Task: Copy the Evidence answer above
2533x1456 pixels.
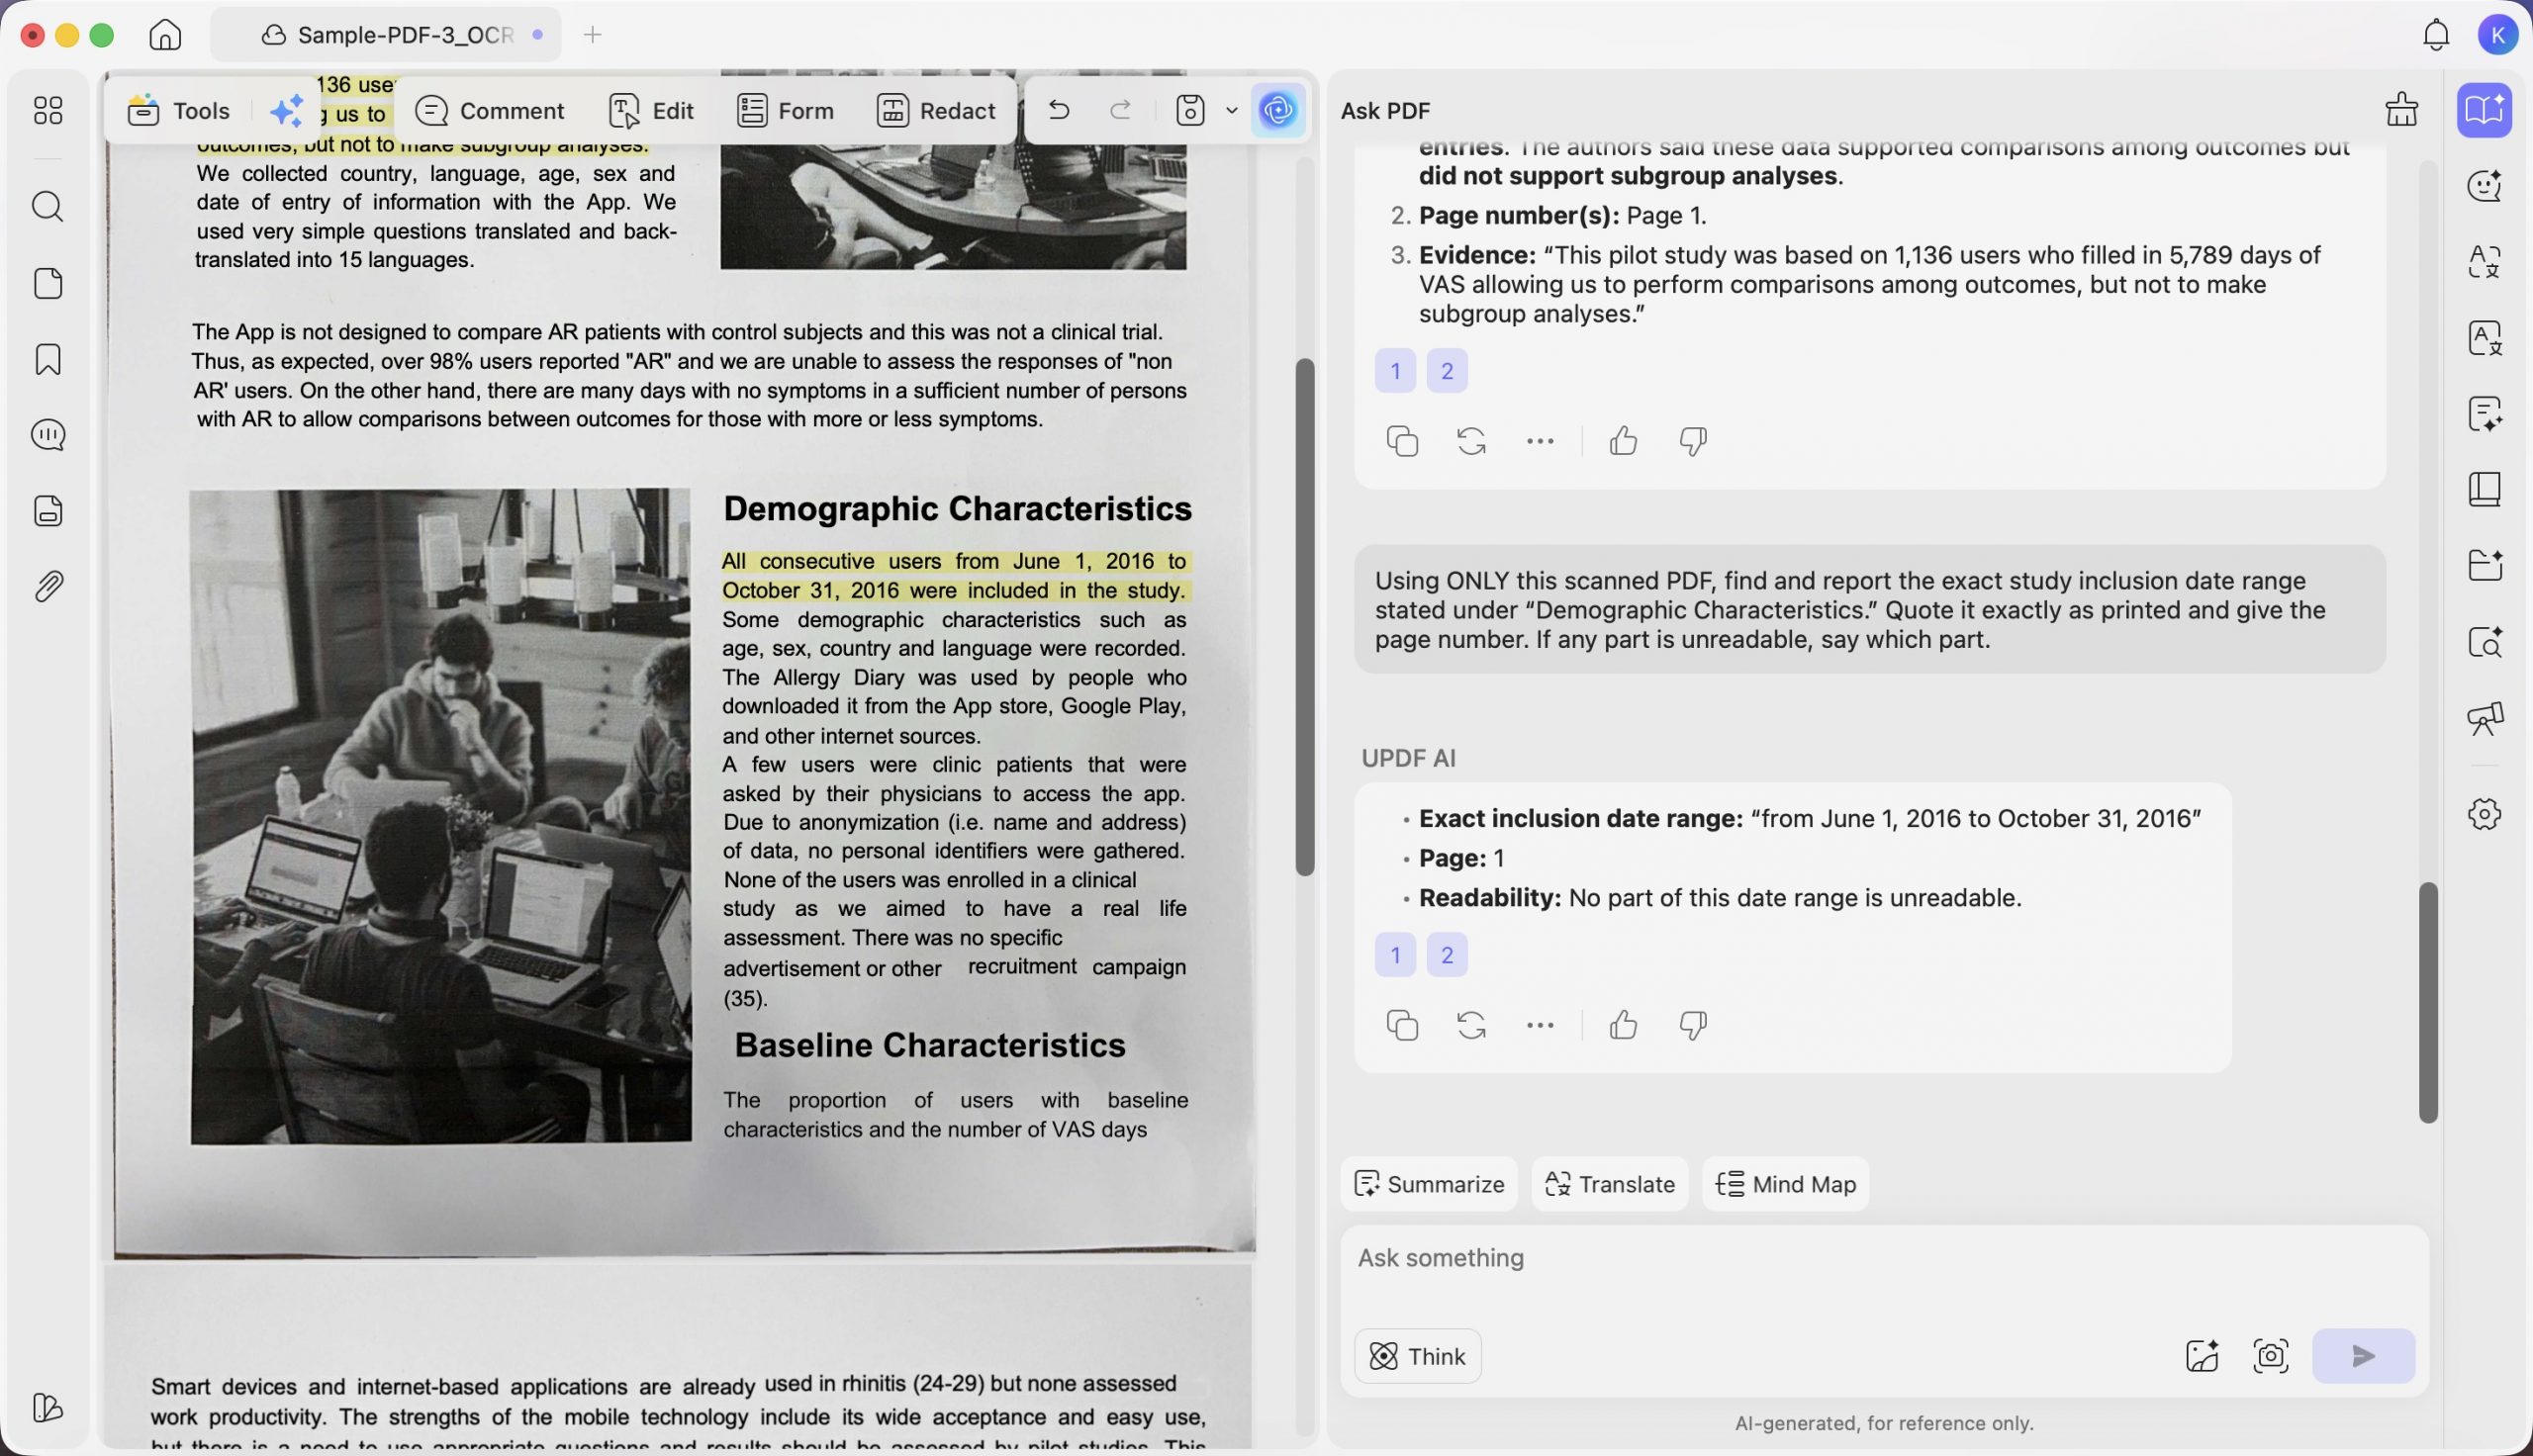Action: pyautogui.click(x=1402, y=441)
